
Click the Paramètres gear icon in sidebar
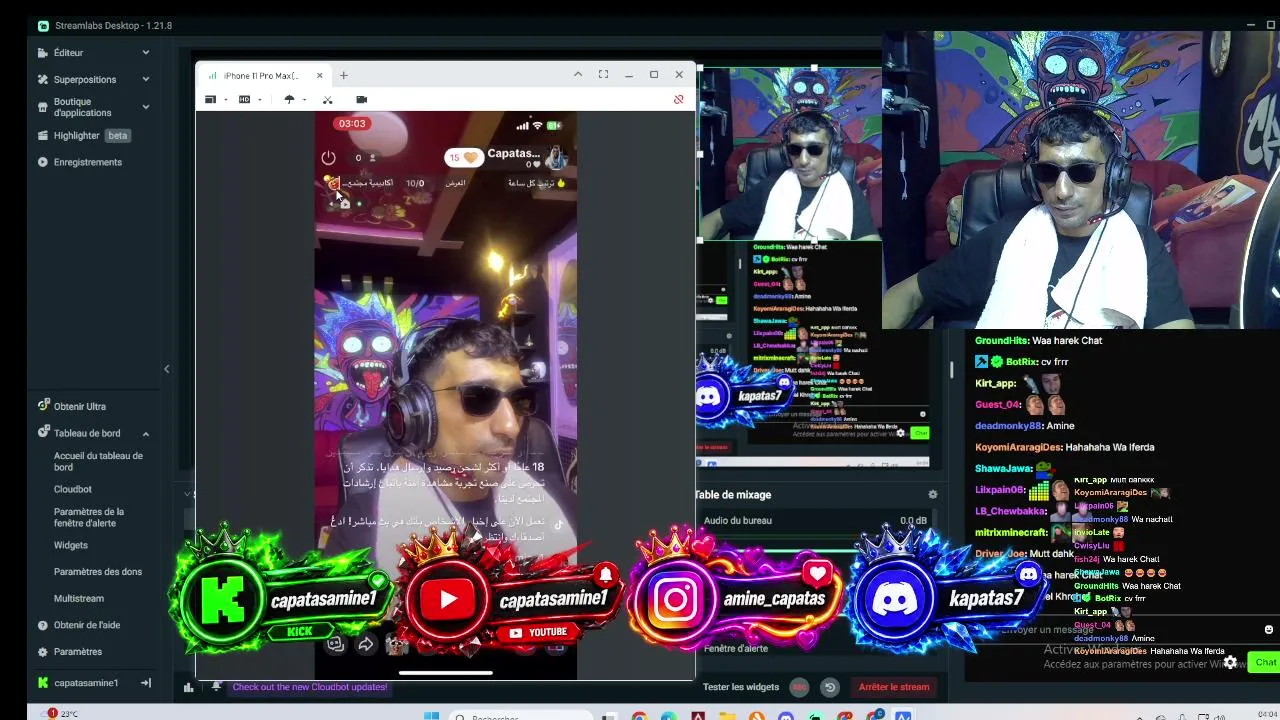[43, 652]
